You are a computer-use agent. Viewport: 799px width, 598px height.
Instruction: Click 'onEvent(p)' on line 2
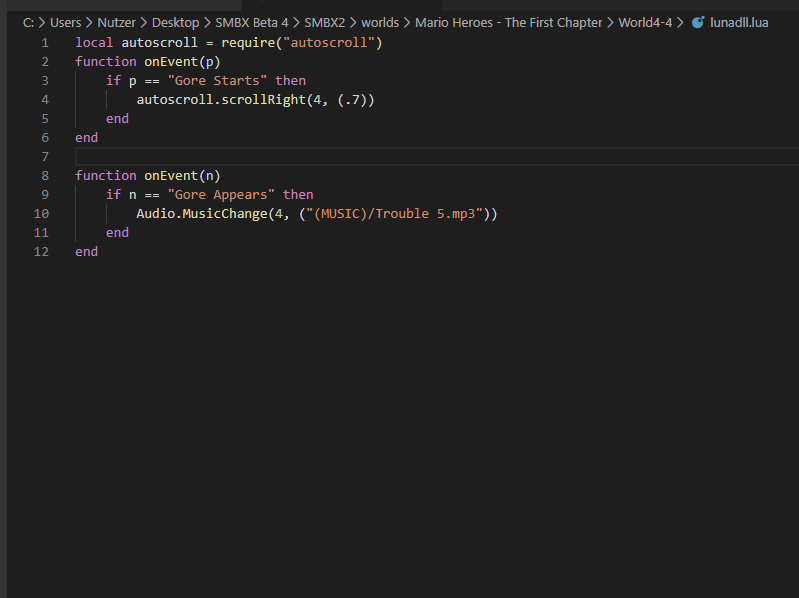pos(182,62)
